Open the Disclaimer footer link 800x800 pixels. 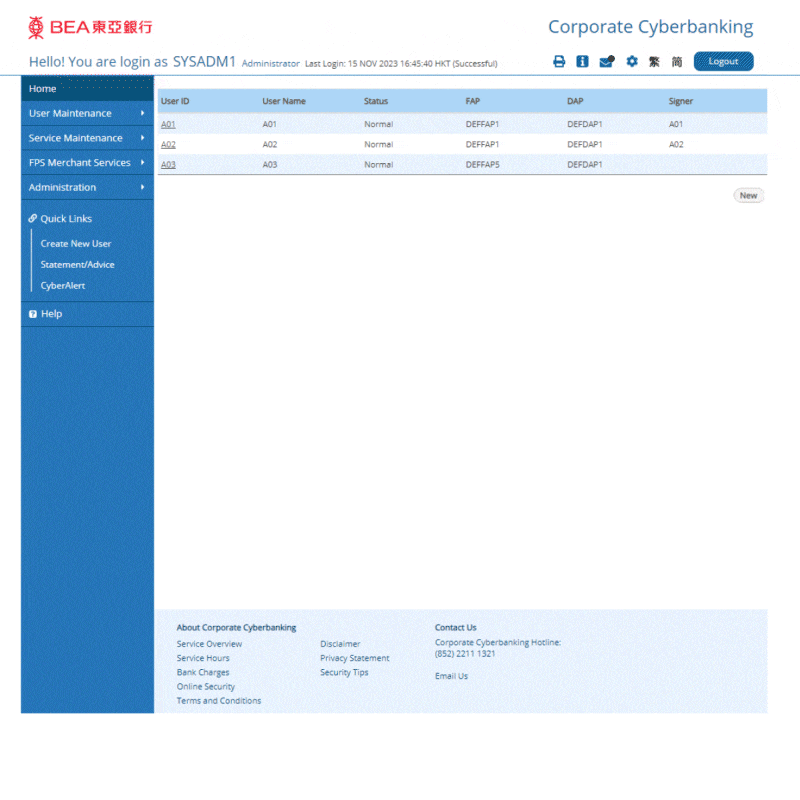click(x=340, y=644)
